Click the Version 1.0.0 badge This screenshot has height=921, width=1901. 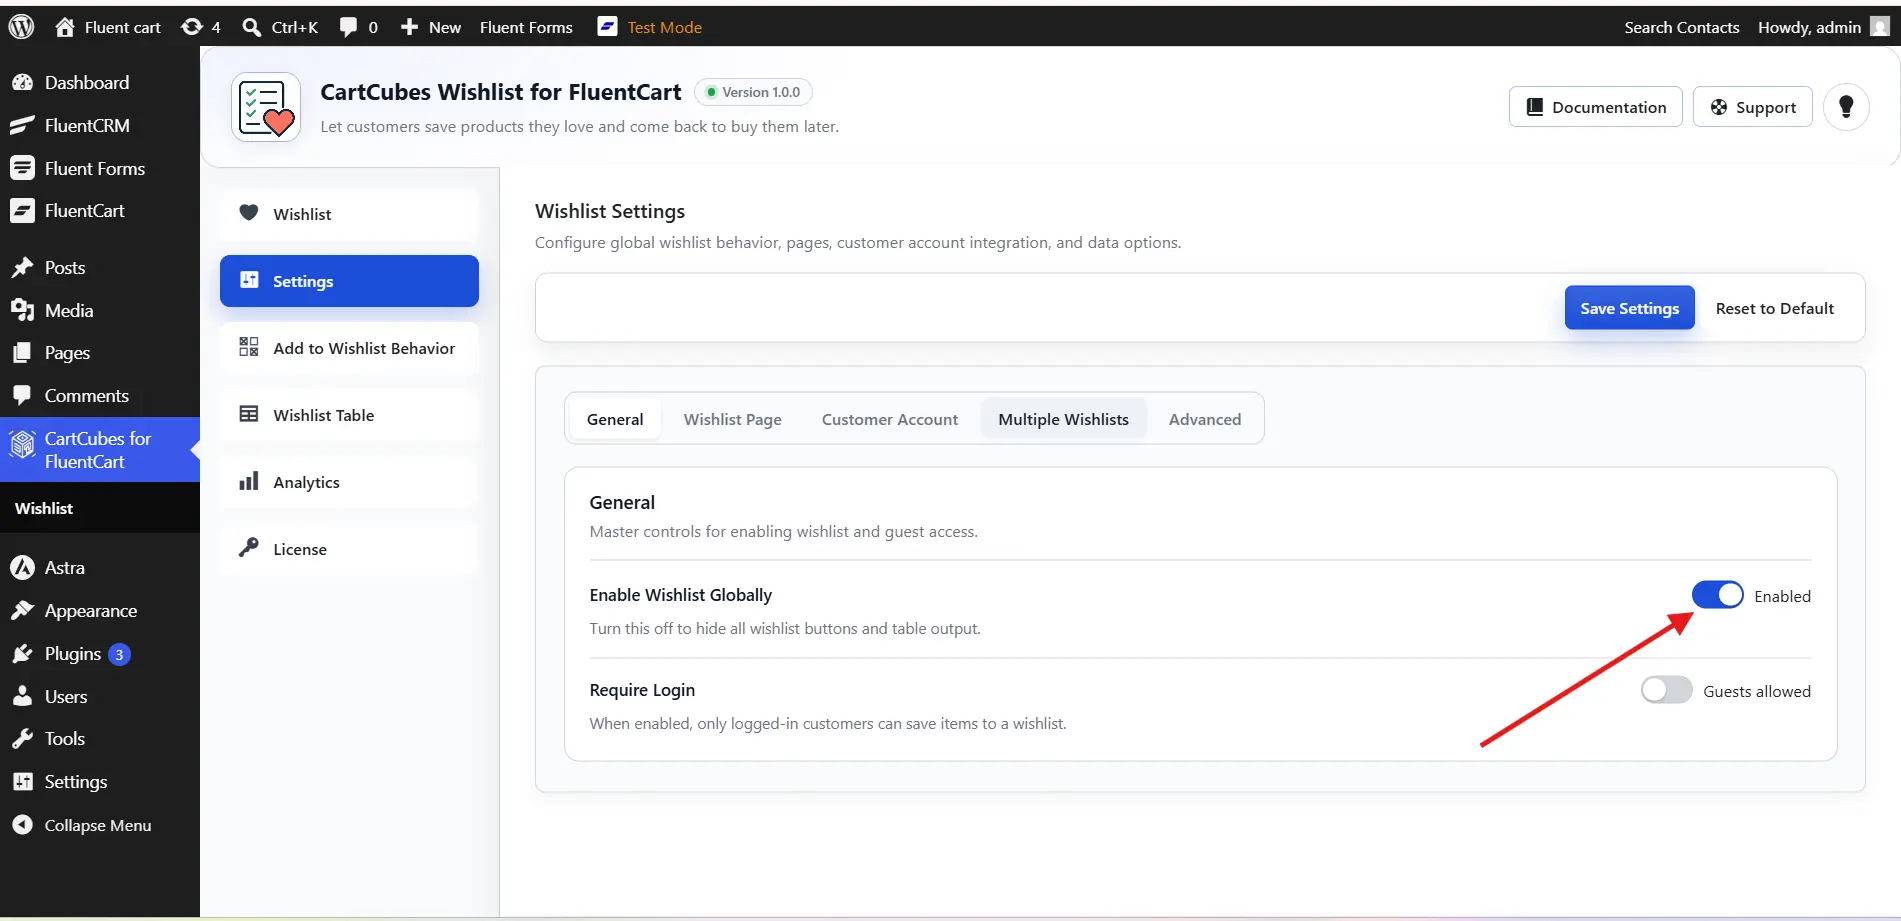753,92
